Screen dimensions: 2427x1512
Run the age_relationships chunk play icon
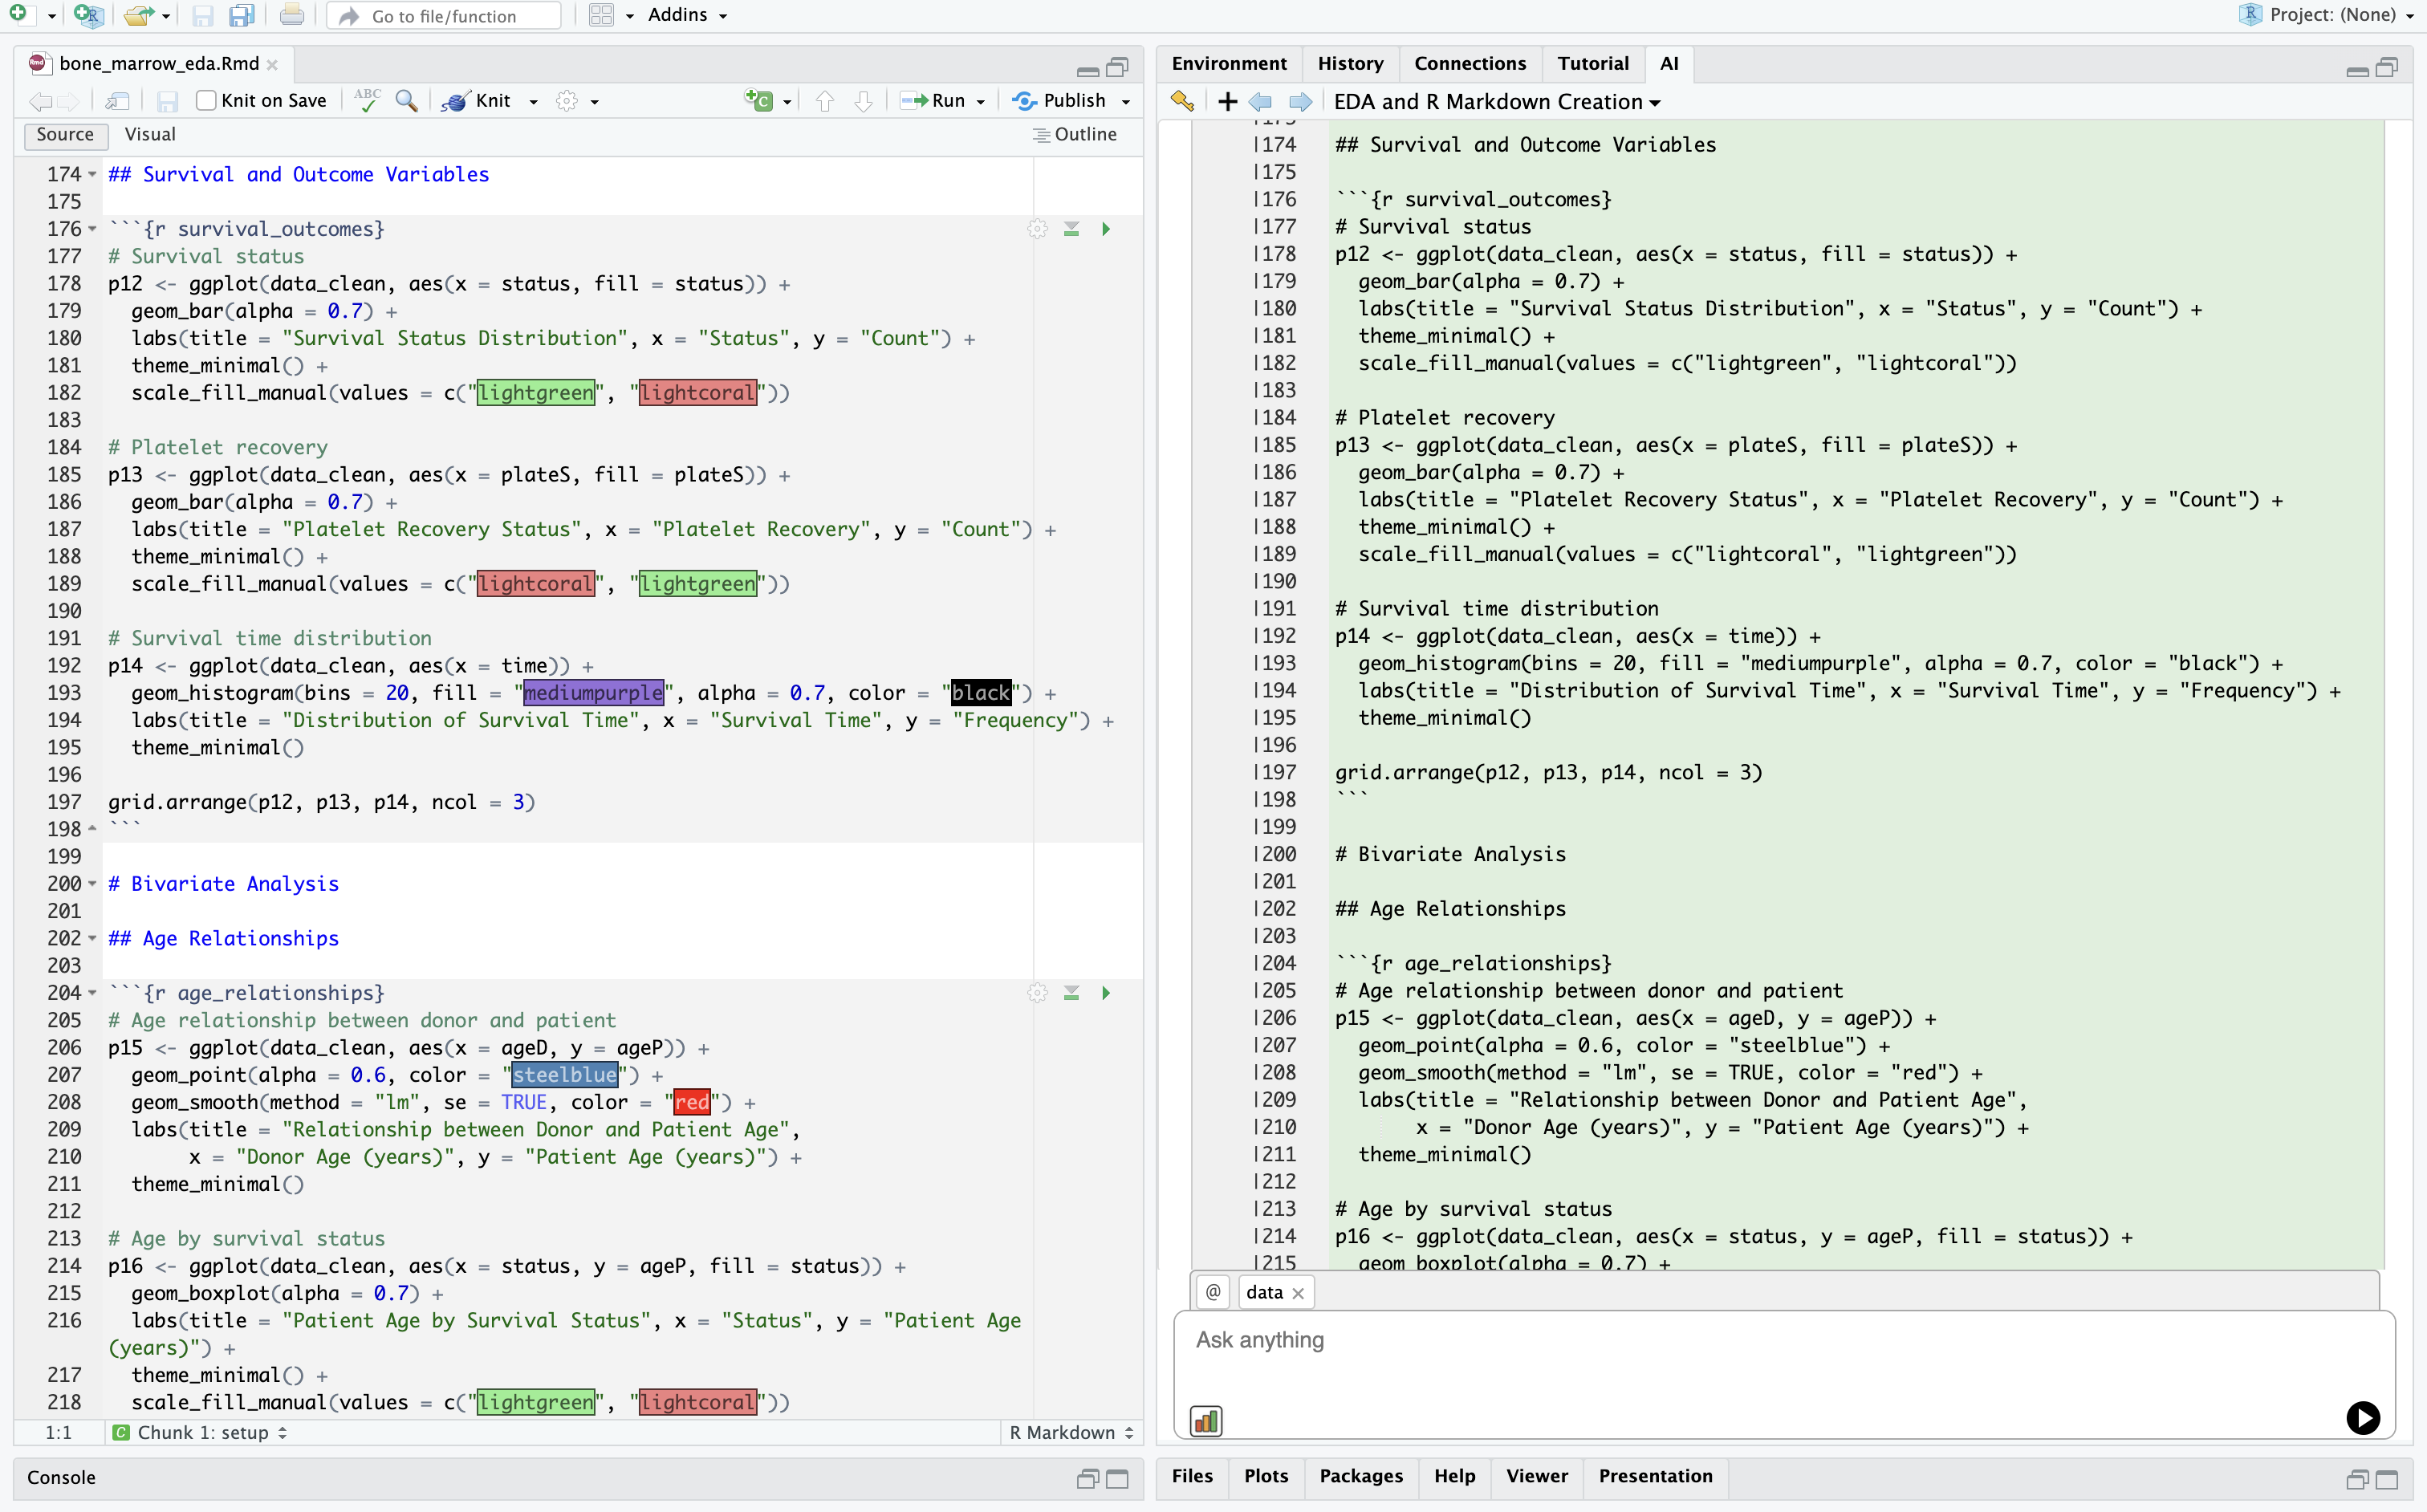(1106, 993)
